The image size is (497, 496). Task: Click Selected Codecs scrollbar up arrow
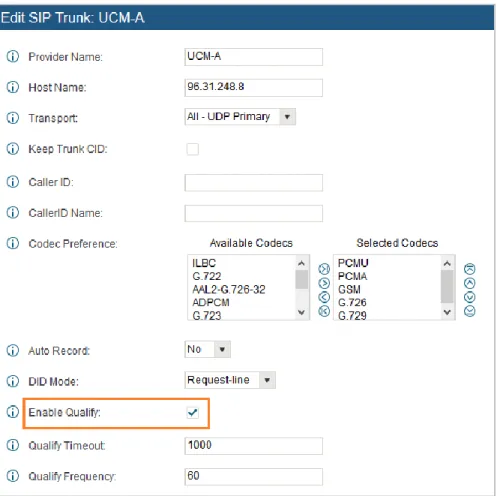tap(447, 263)
